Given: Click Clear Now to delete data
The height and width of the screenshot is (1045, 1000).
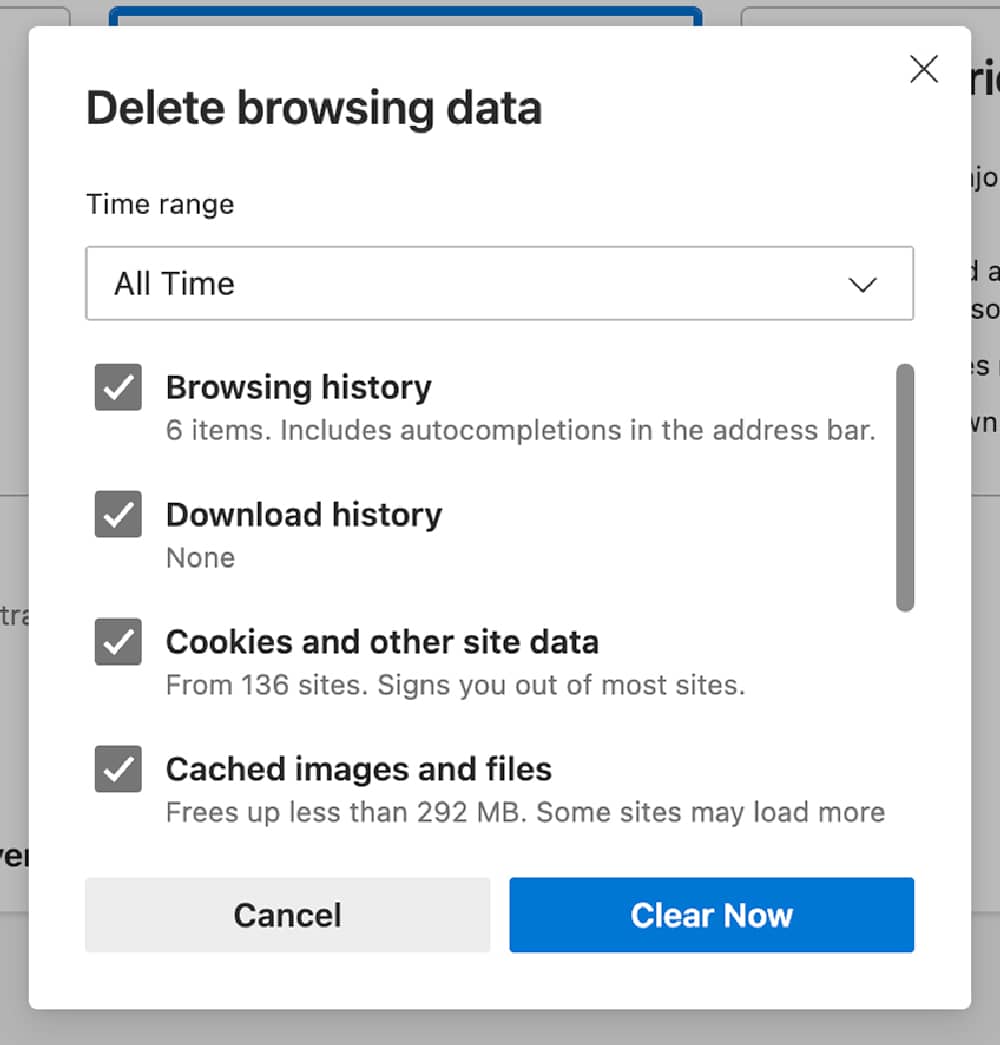Looking at the screenshot, I should pyautogui.click(x=711, y=915).
